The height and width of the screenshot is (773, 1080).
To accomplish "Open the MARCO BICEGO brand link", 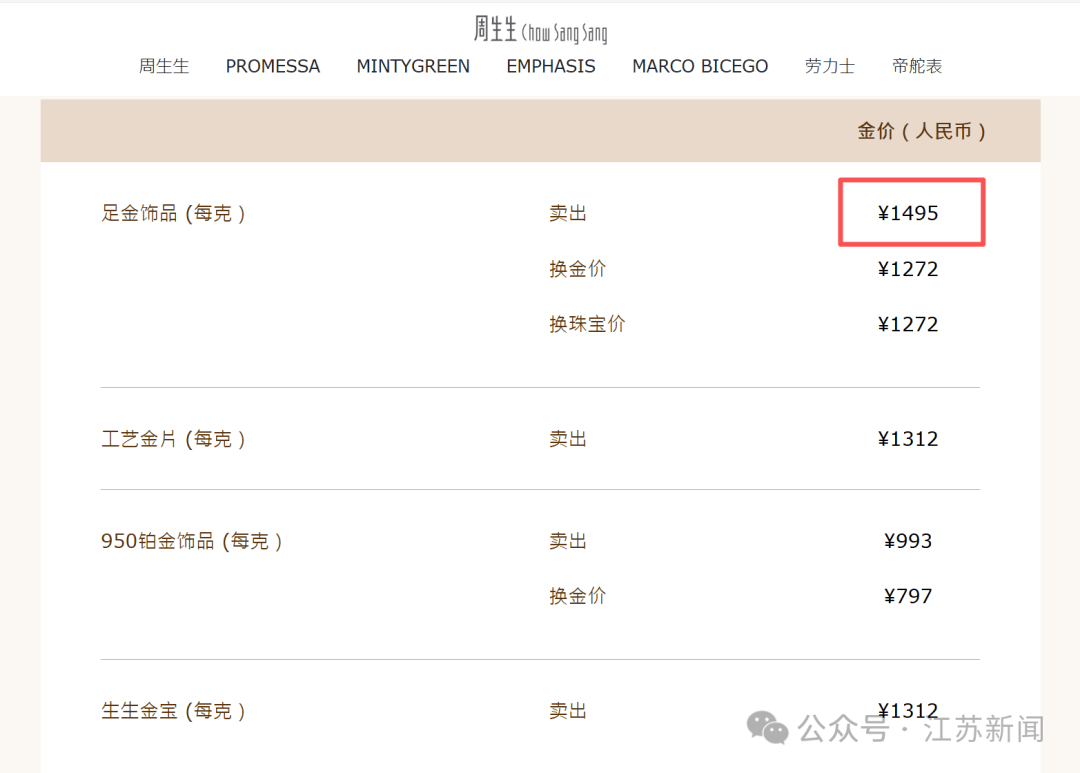I will tap(700, 67).
